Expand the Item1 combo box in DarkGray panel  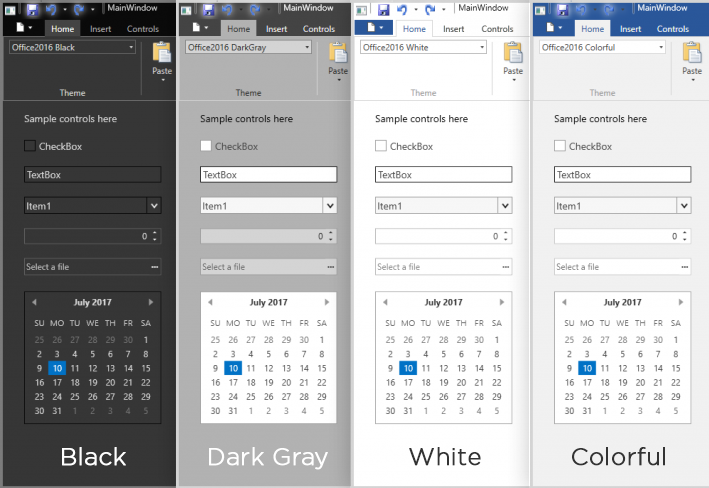click(330, 206)
